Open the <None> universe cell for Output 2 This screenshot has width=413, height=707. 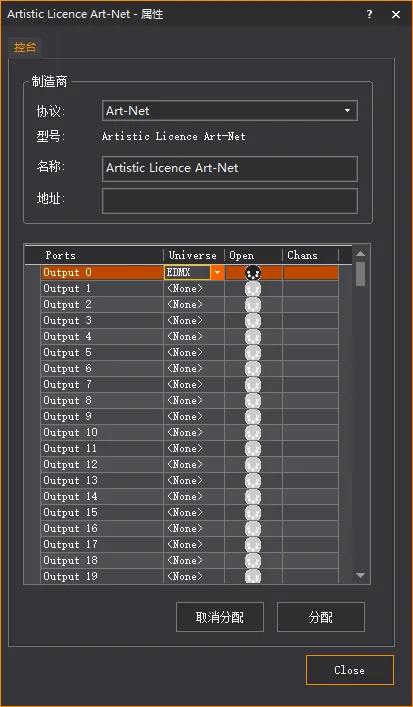(194, 305)
